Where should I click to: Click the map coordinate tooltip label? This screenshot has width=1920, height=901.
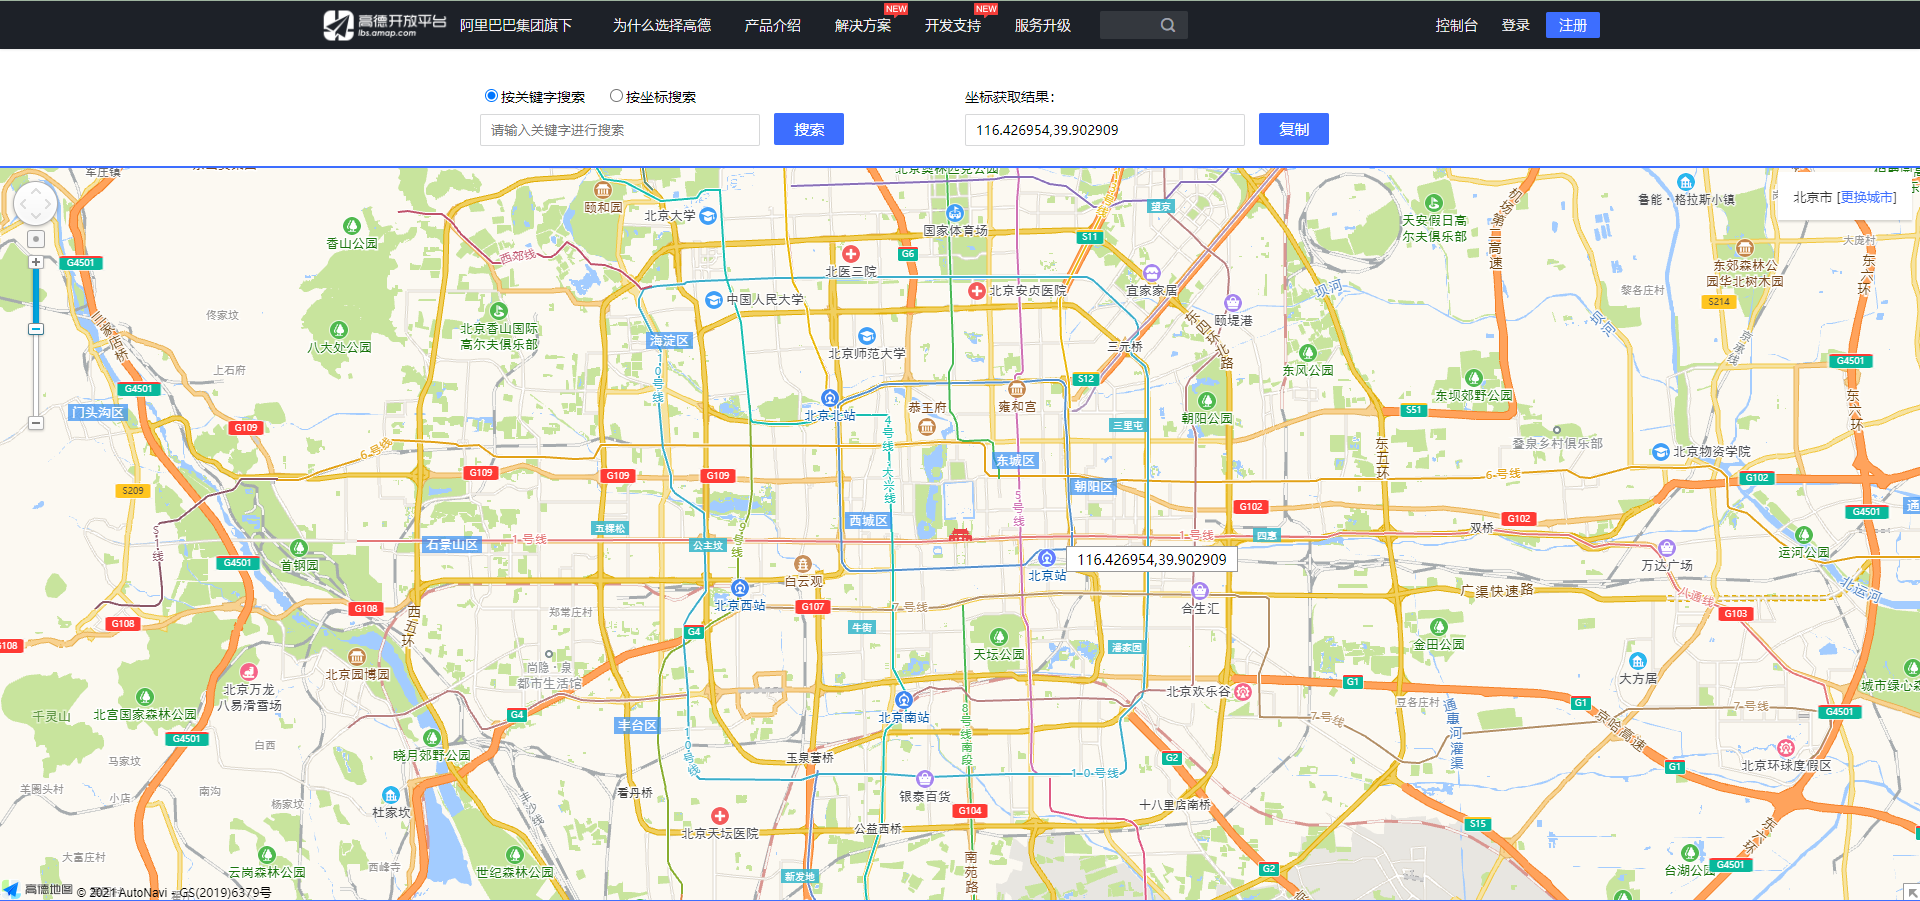[x=1152, y=560]
